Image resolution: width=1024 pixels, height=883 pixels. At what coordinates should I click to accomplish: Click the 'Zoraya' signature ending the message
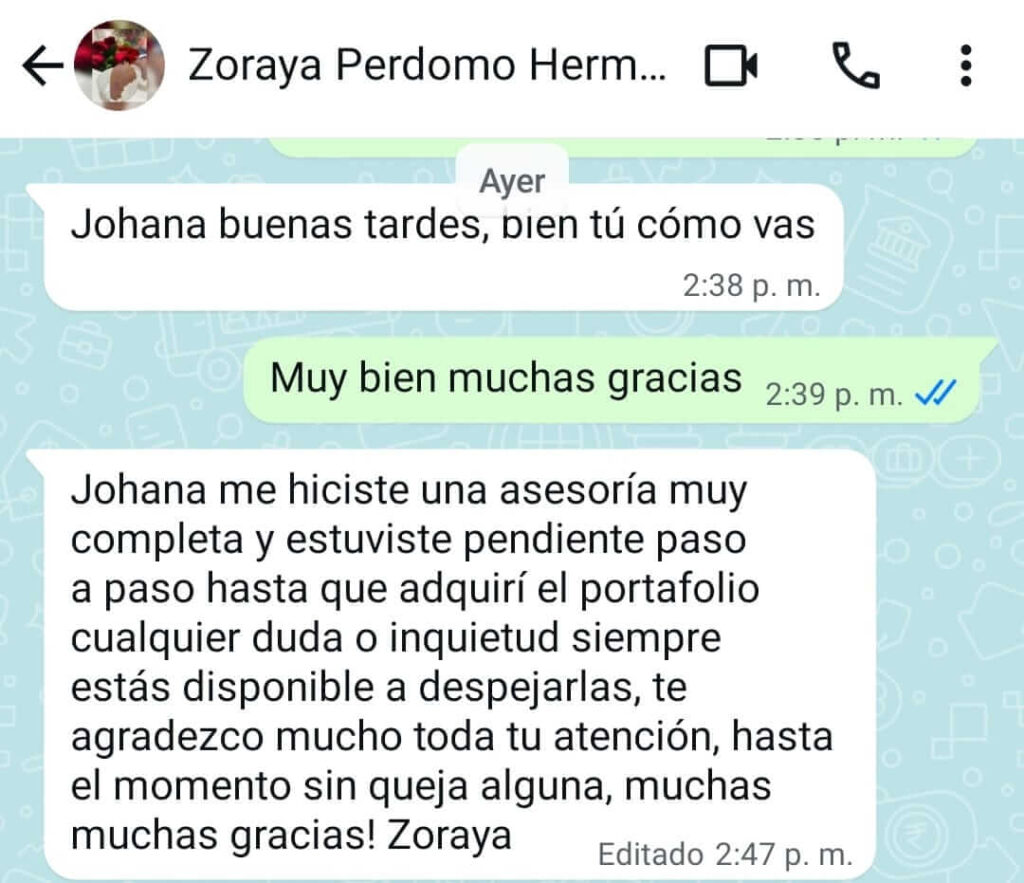tap(449, 835)
